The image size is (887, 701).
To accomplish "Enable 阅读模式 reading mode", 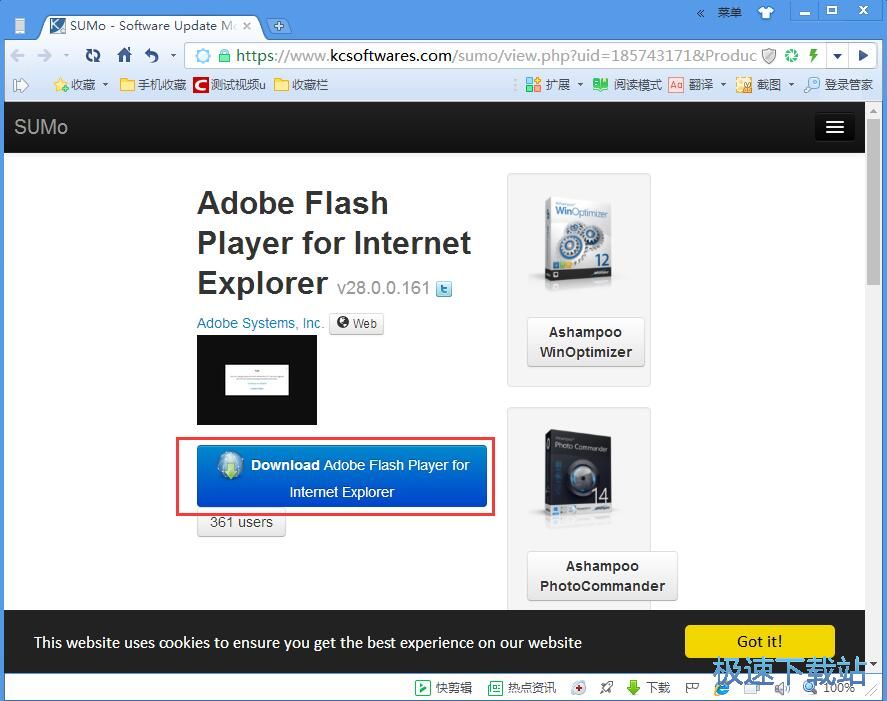I will (x=627, y=85).
